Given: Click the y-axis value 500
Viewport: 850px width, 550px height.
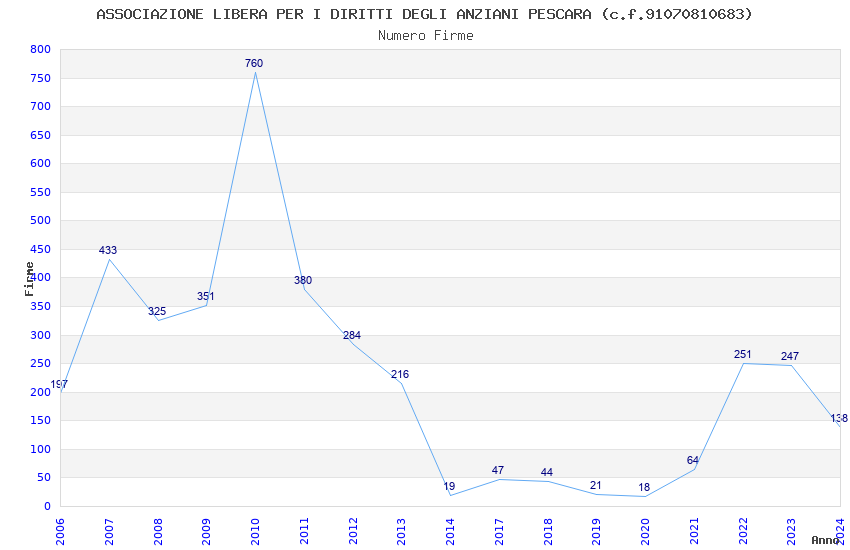Looking at the screenshot, I should click(41, 221).
